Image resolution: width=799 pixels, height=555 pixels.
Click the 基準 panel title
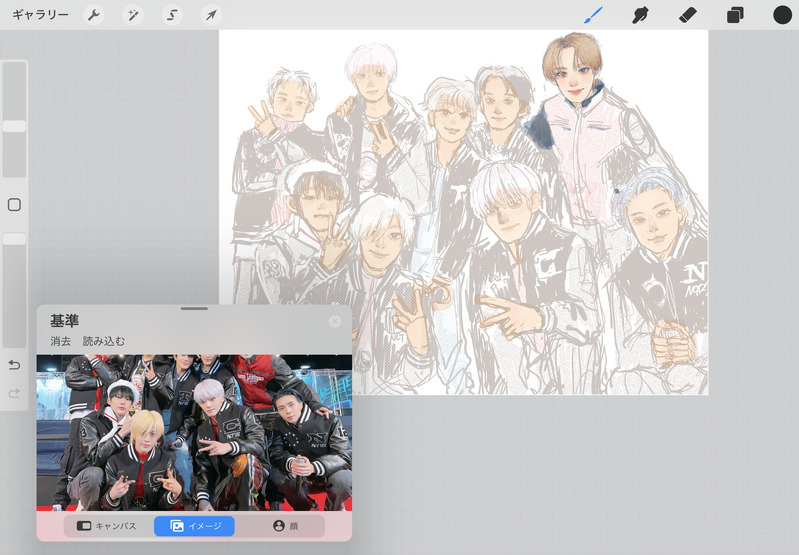click(x=64, y=321)
